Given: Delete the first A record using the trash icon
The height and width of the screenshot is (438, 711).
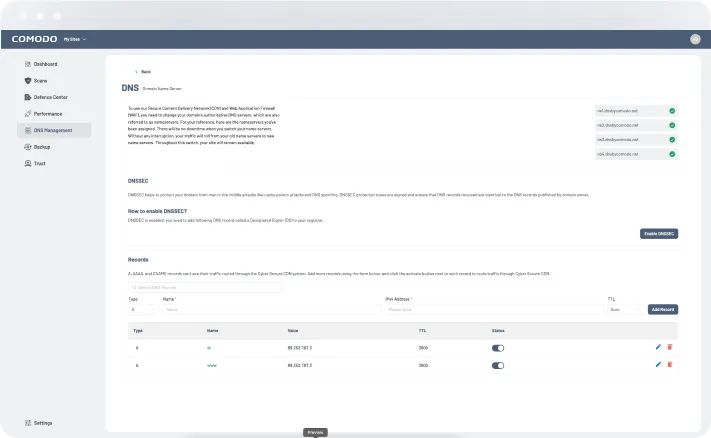Looking at the screenshot, I should pos(670,347).
